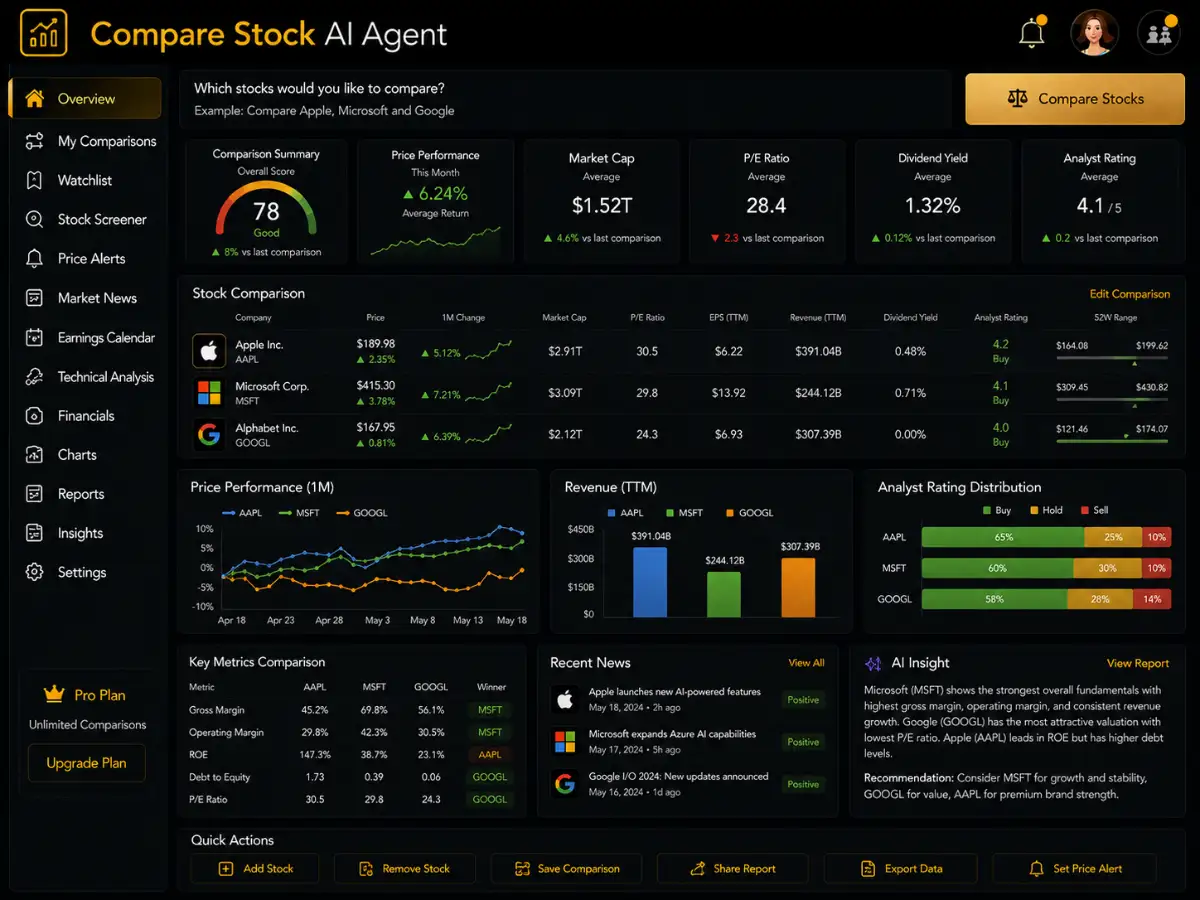Click the Google logo in Recent News
The height and width of the screenshot is (900, 1200).
pyautogui.click(x=565, y=783)
